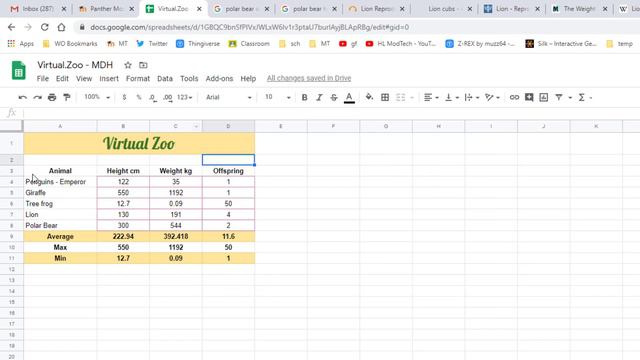Screen dimensions: 640x360
Task: Click the Virtual.Zoo - MDH document title
Action: [x=75, y=65]
